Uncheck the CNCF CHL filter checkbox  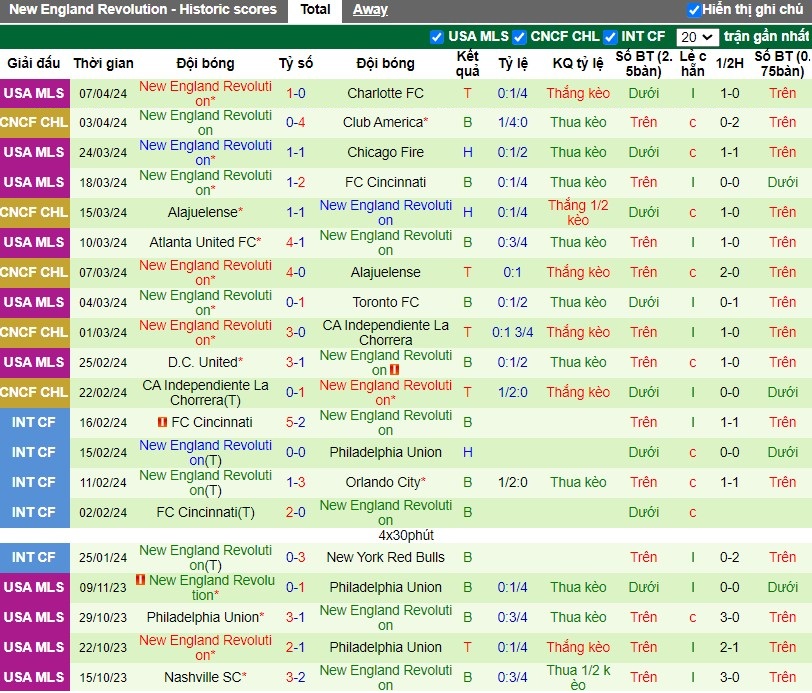point(519,37)
